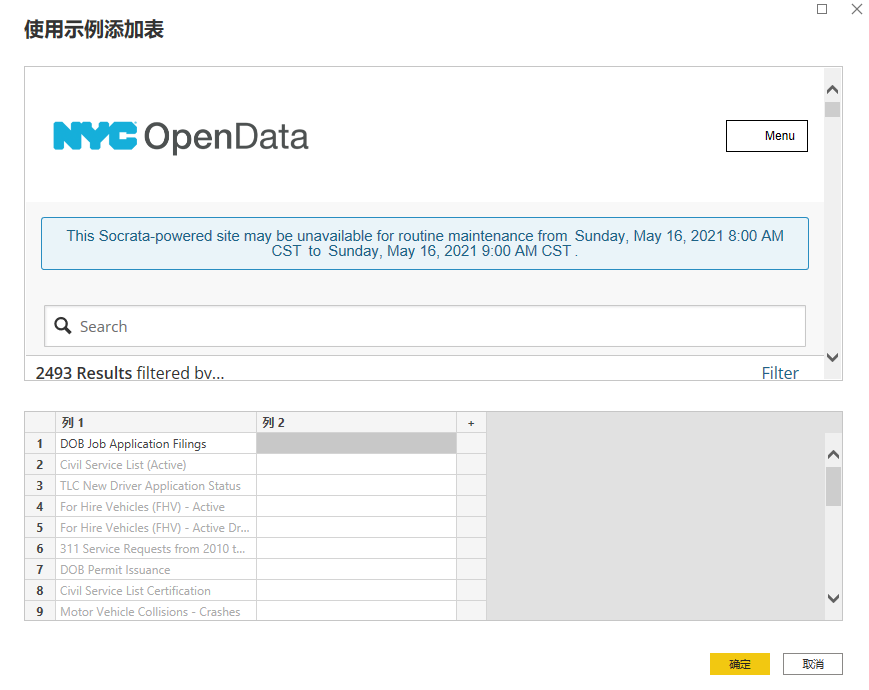Screen dimensions: 869x690
Task: Cancel with the 取消 button
Action: pos(812,664)
